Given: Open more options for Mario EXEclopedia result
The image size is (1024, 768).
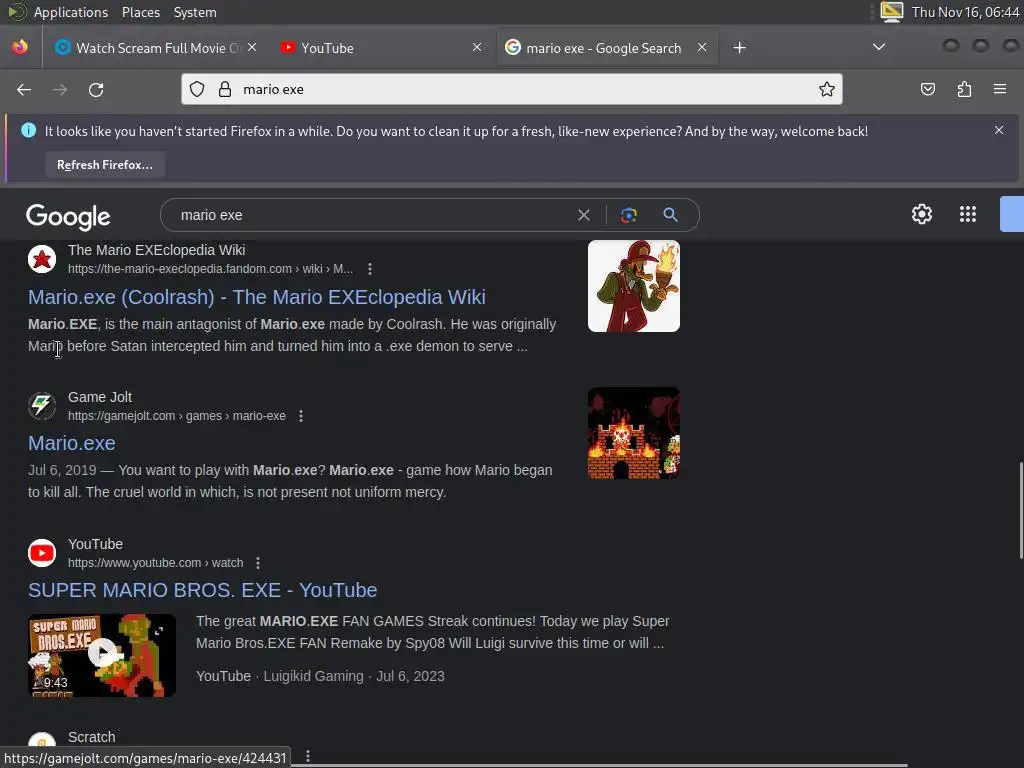Looking at the screenshot, I should coord(370,268).
